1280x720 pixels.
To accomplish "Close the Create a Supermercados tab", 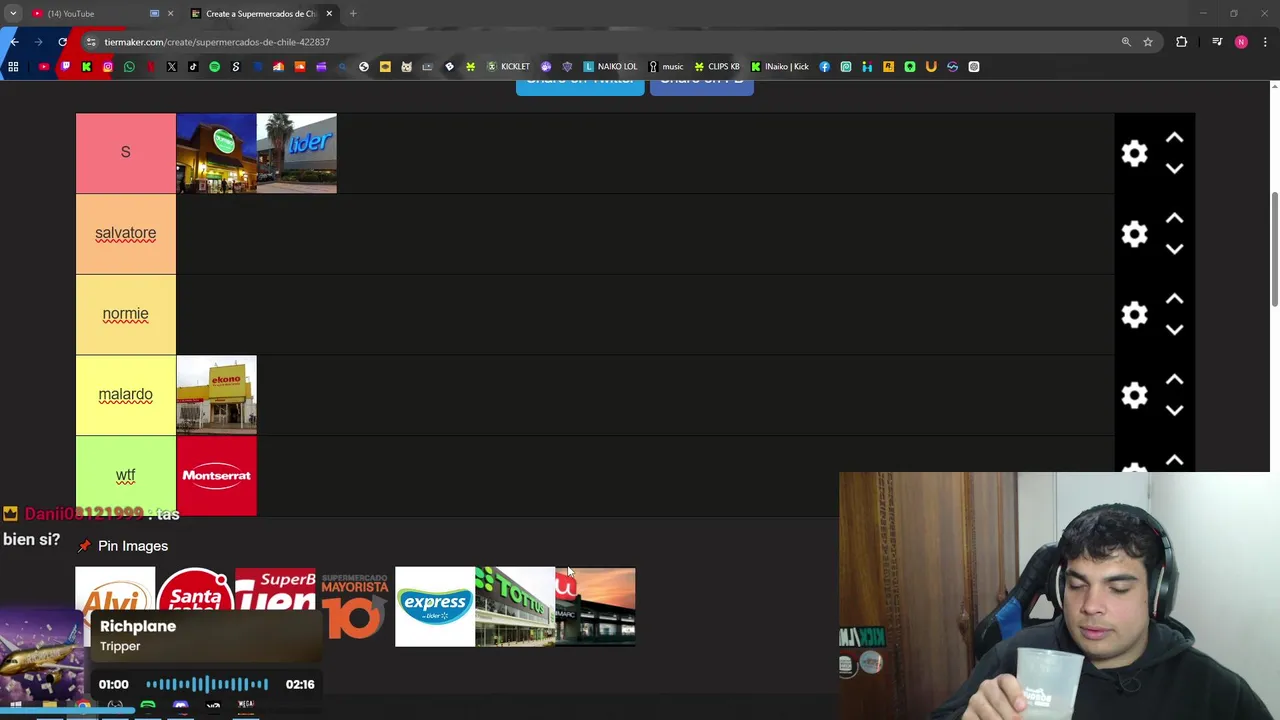I will 329,13.
